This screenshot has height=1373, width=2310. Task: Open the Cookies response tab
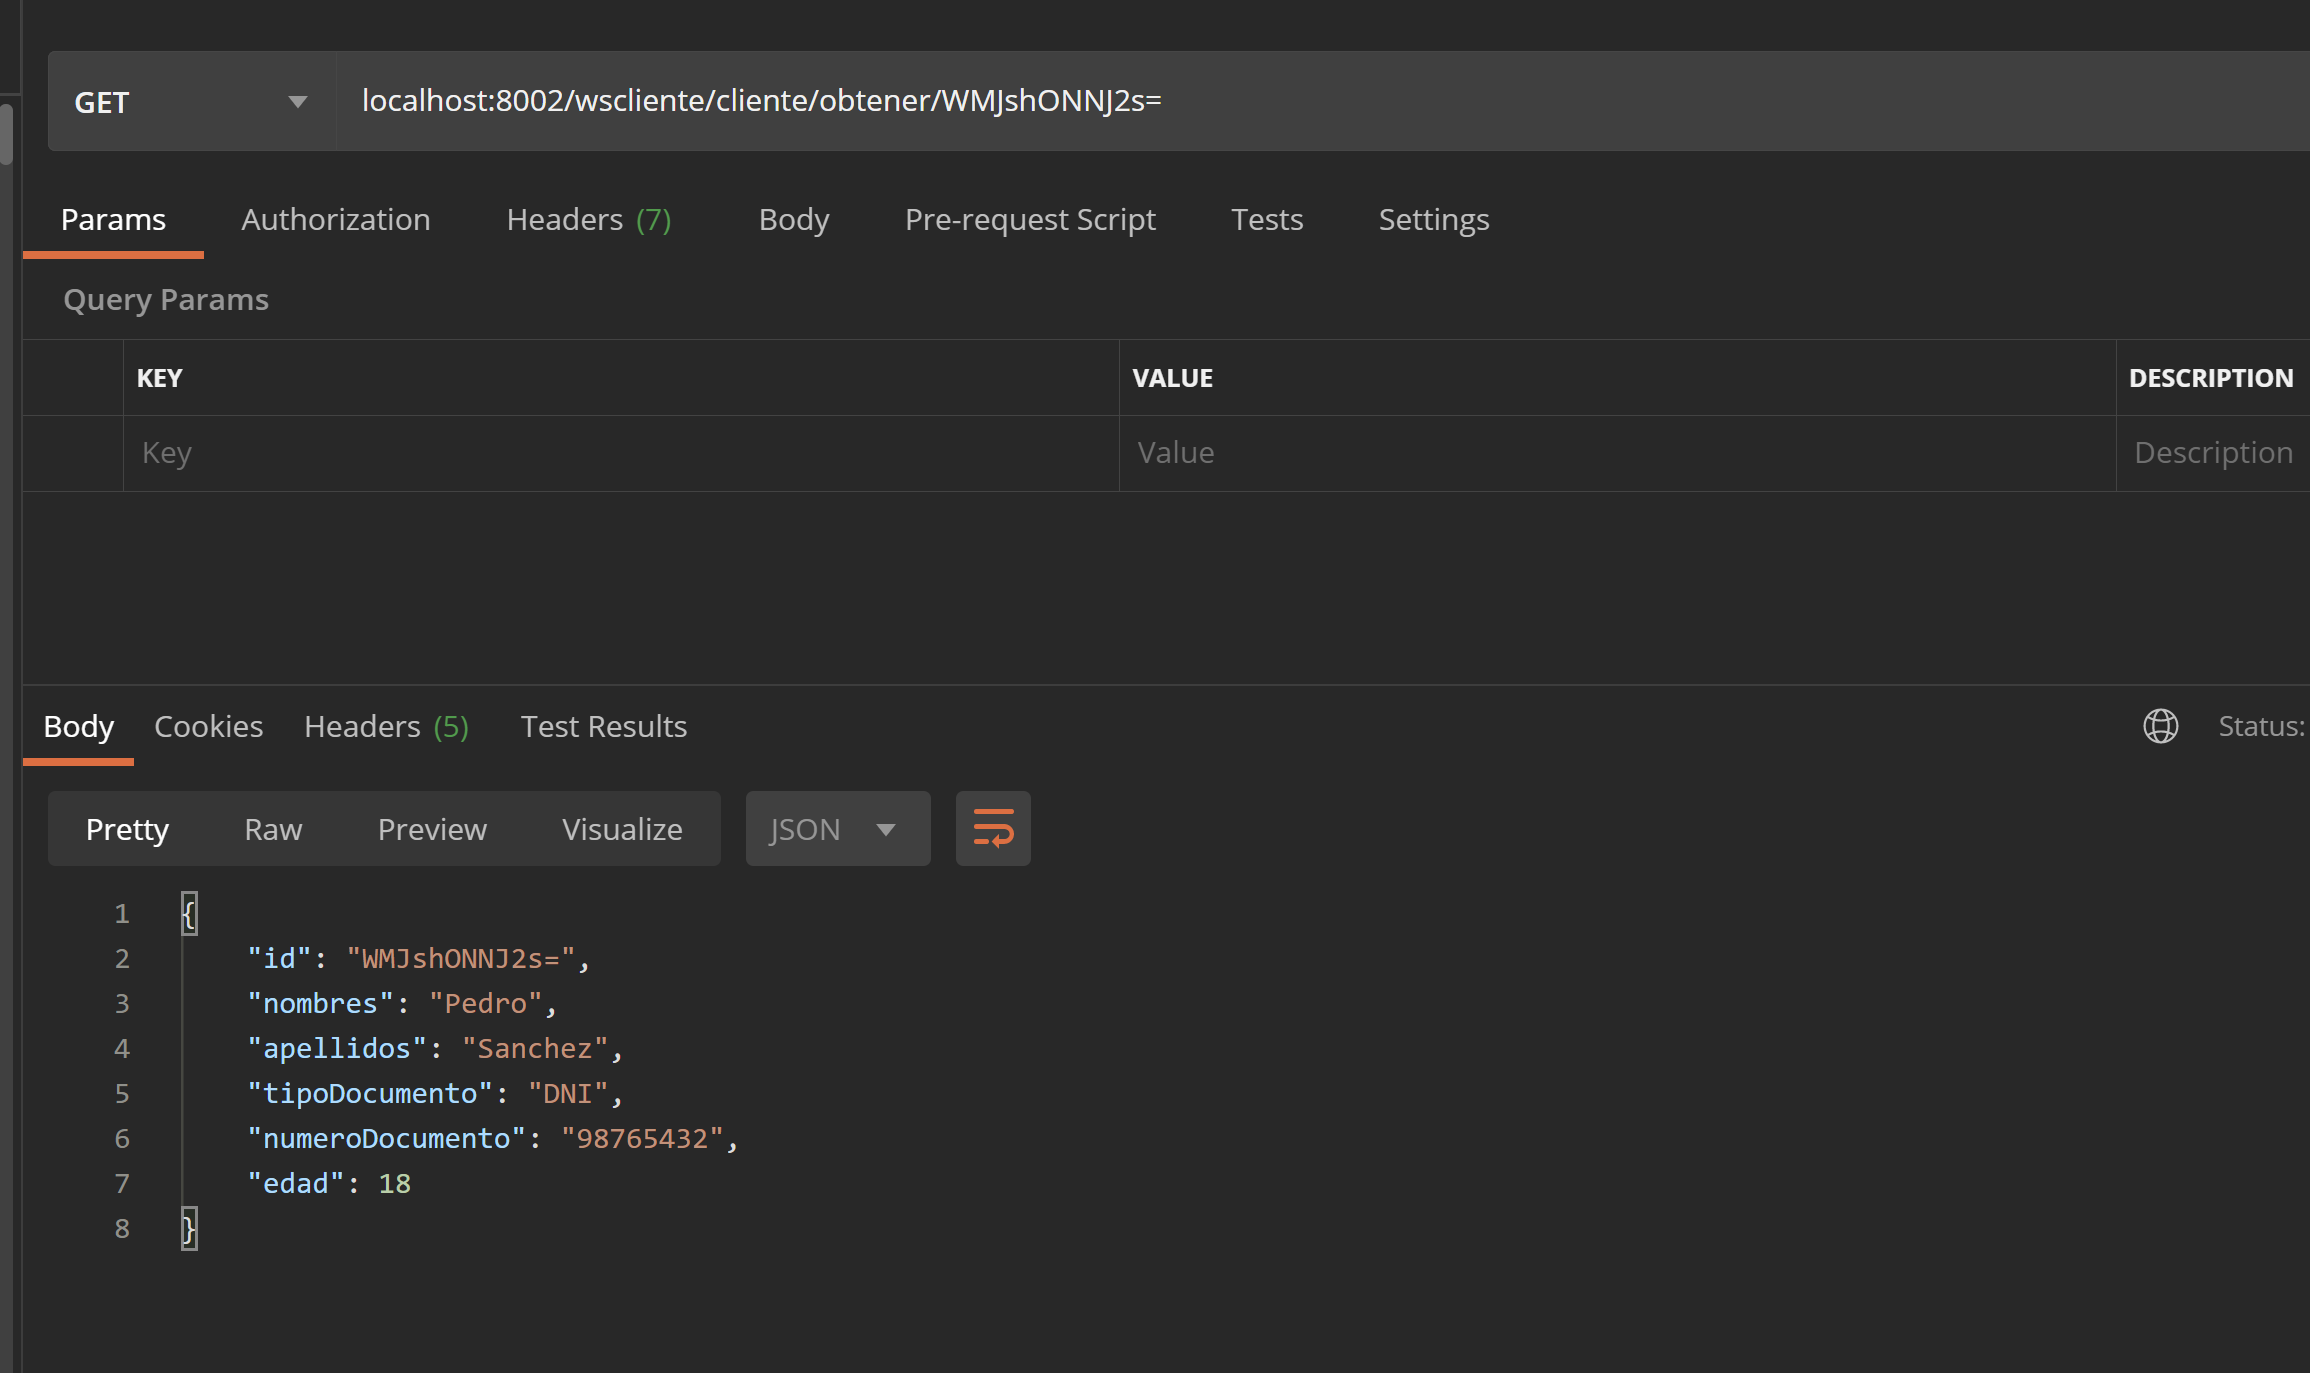point(208,726)
